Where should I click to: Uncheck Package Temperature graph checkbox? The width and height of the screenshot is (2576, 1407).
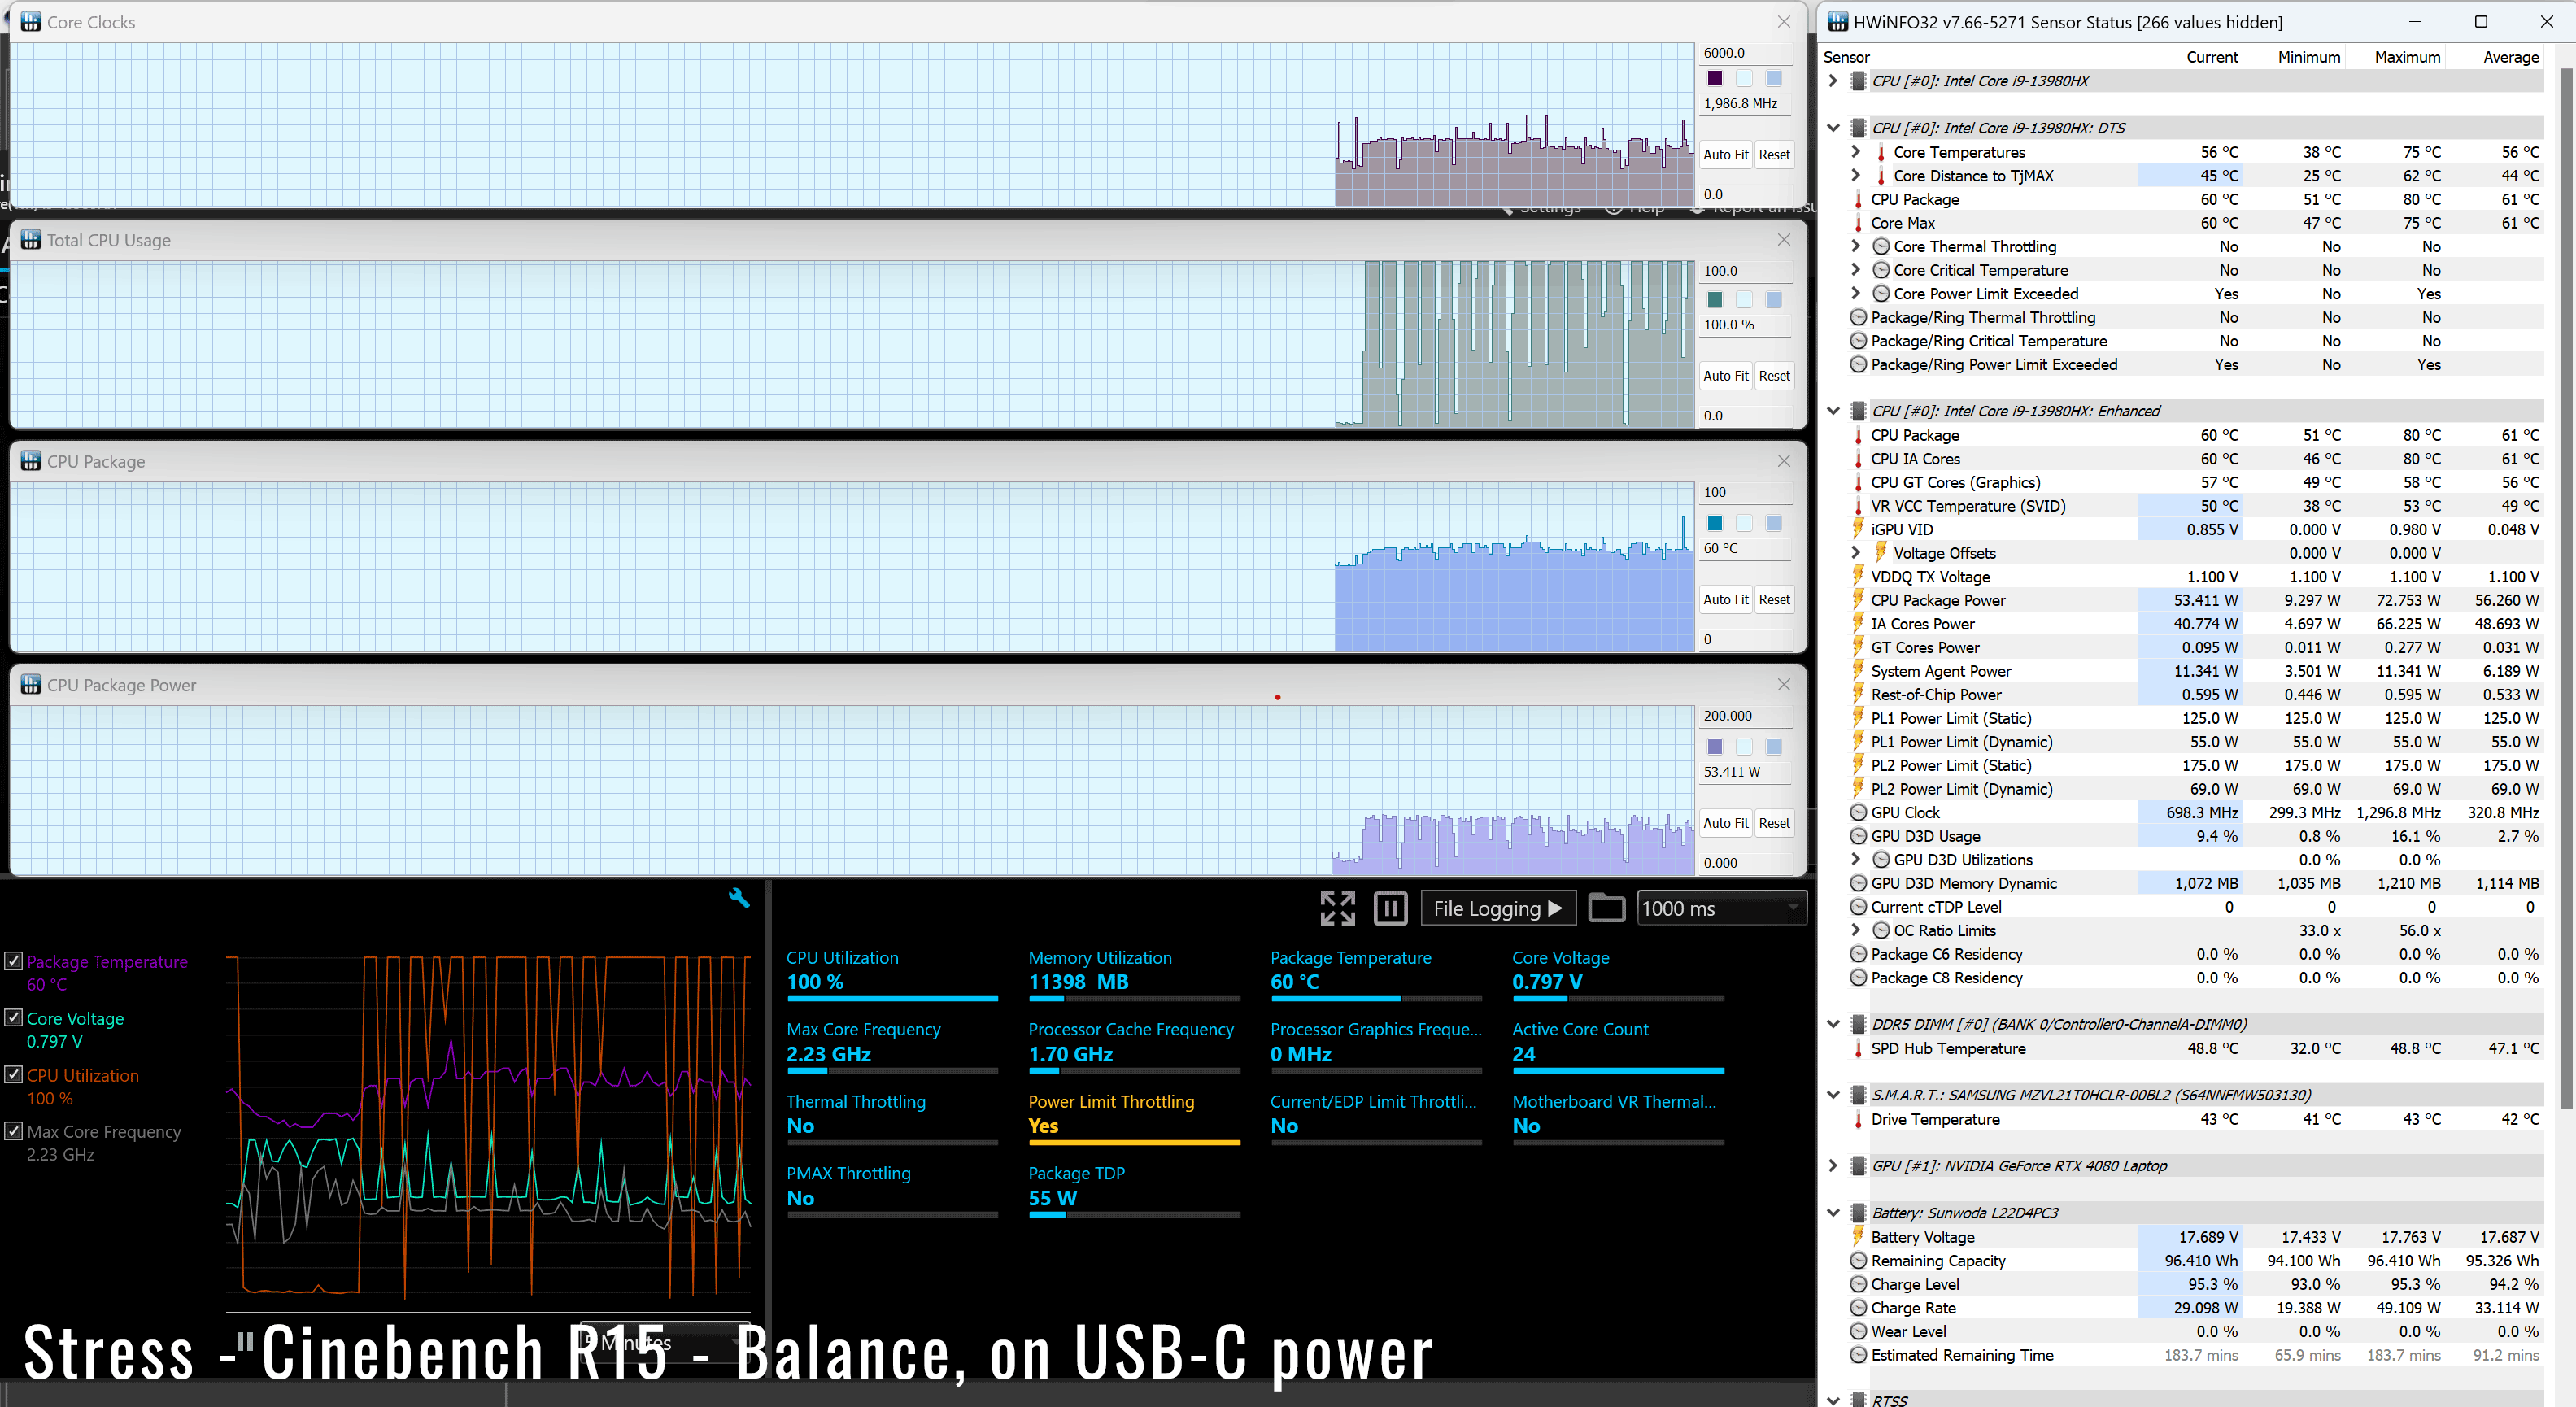pyautogui.click(x=14, y=961)
